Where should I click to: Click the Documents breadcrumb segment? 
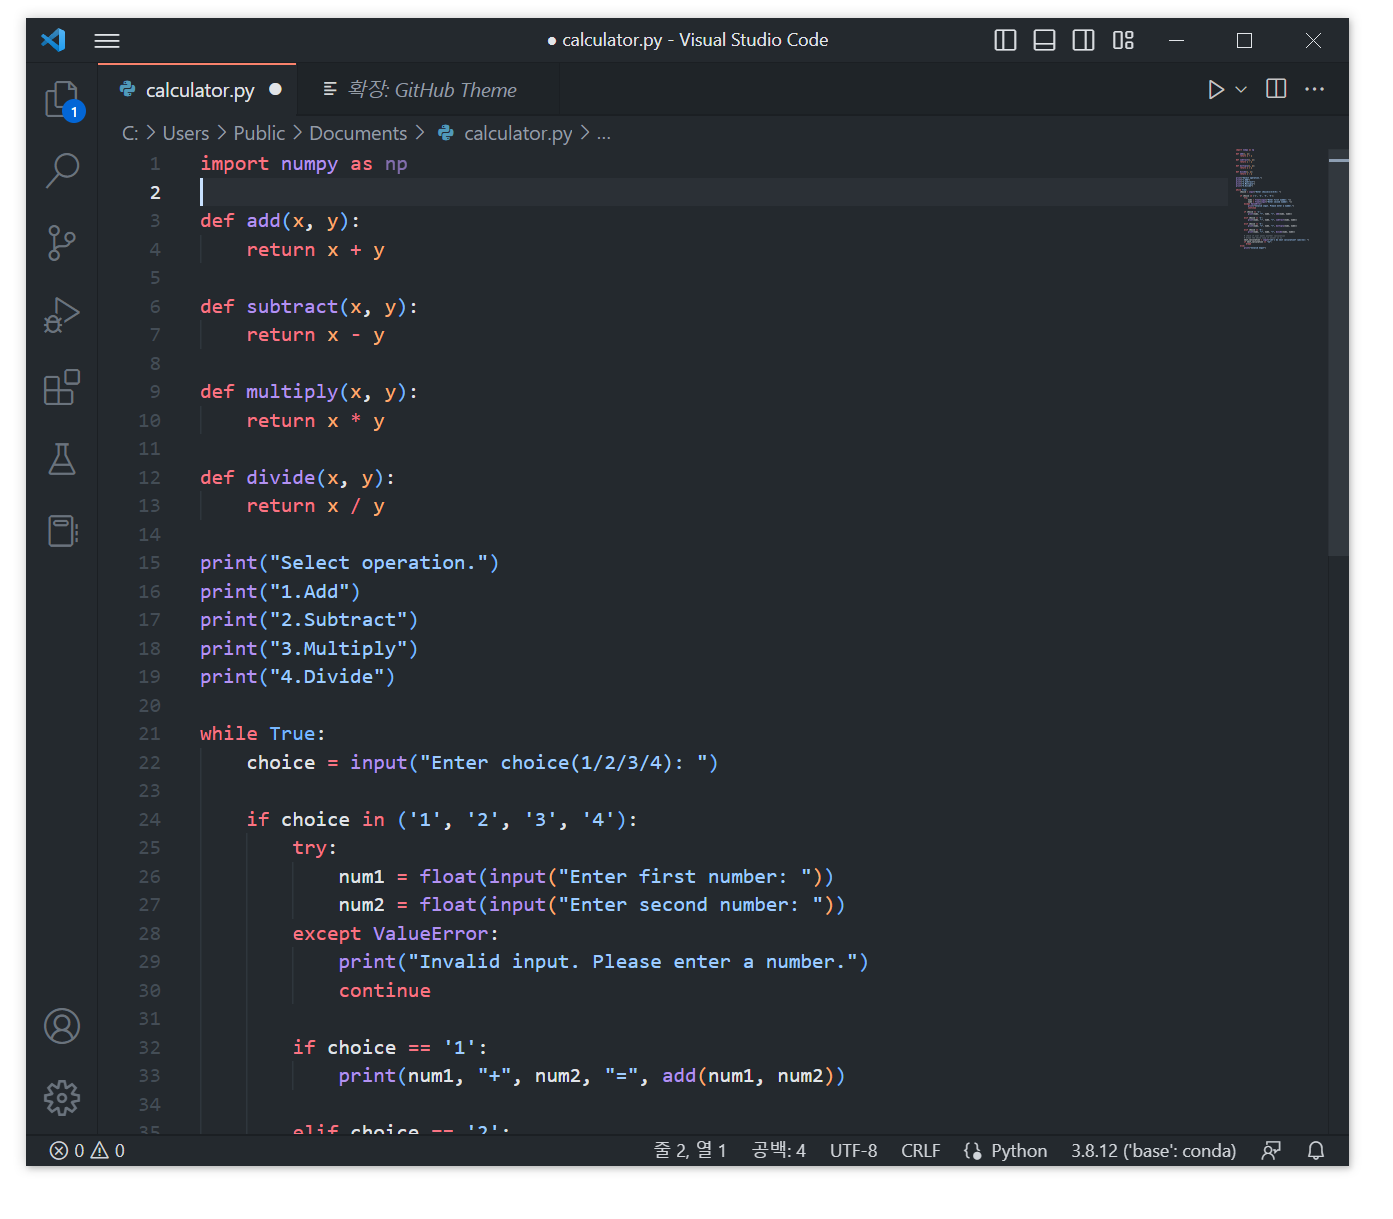pyautogui.click(x=358, y=133)
